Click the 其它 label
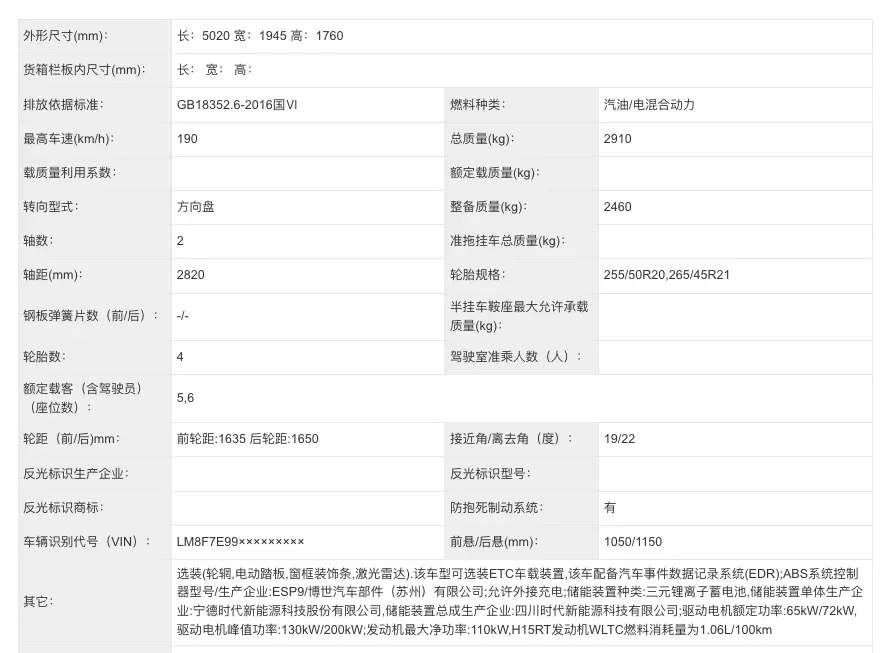Screen dimensions: 891x653 coord(38,601)
